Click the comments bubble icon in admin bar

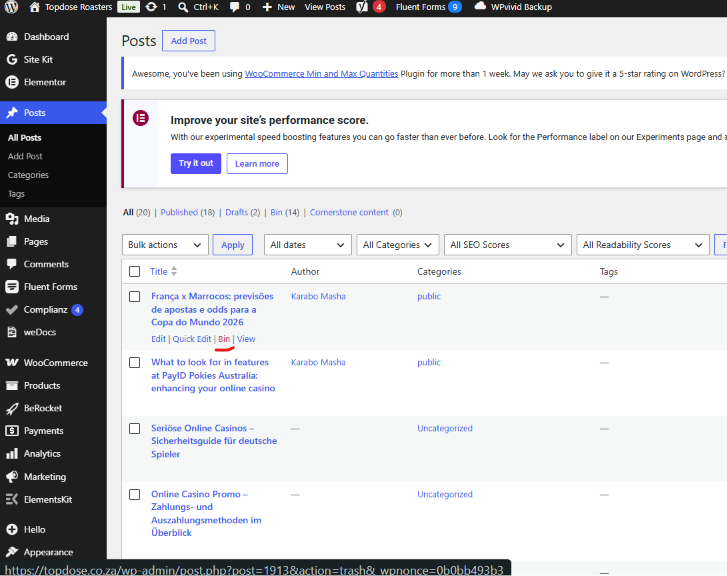[235, 7]
